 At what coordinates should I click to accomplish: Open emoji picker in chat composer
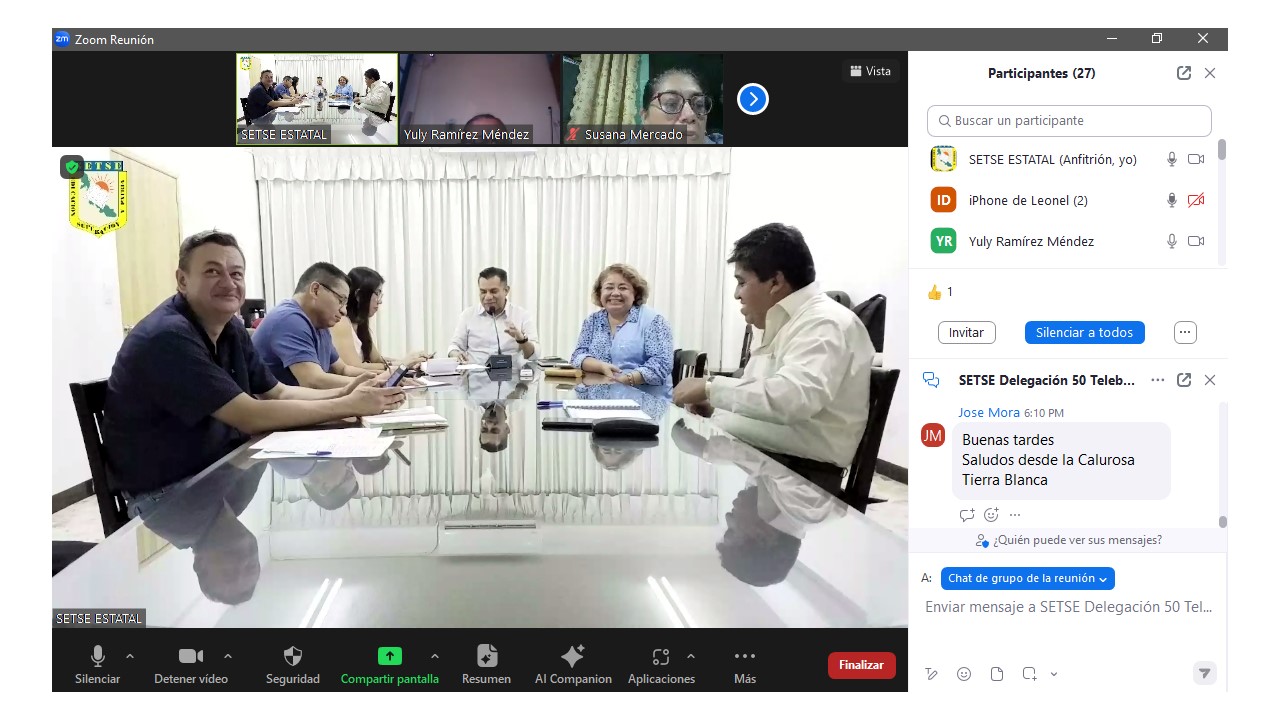tap(964, 674)
